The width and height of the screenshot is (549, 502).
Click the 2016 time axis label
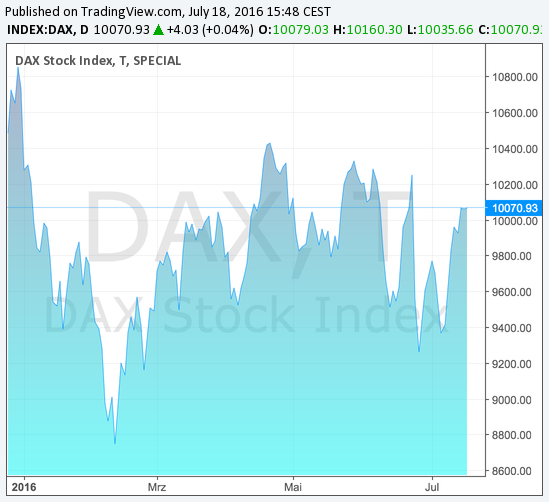24,487
